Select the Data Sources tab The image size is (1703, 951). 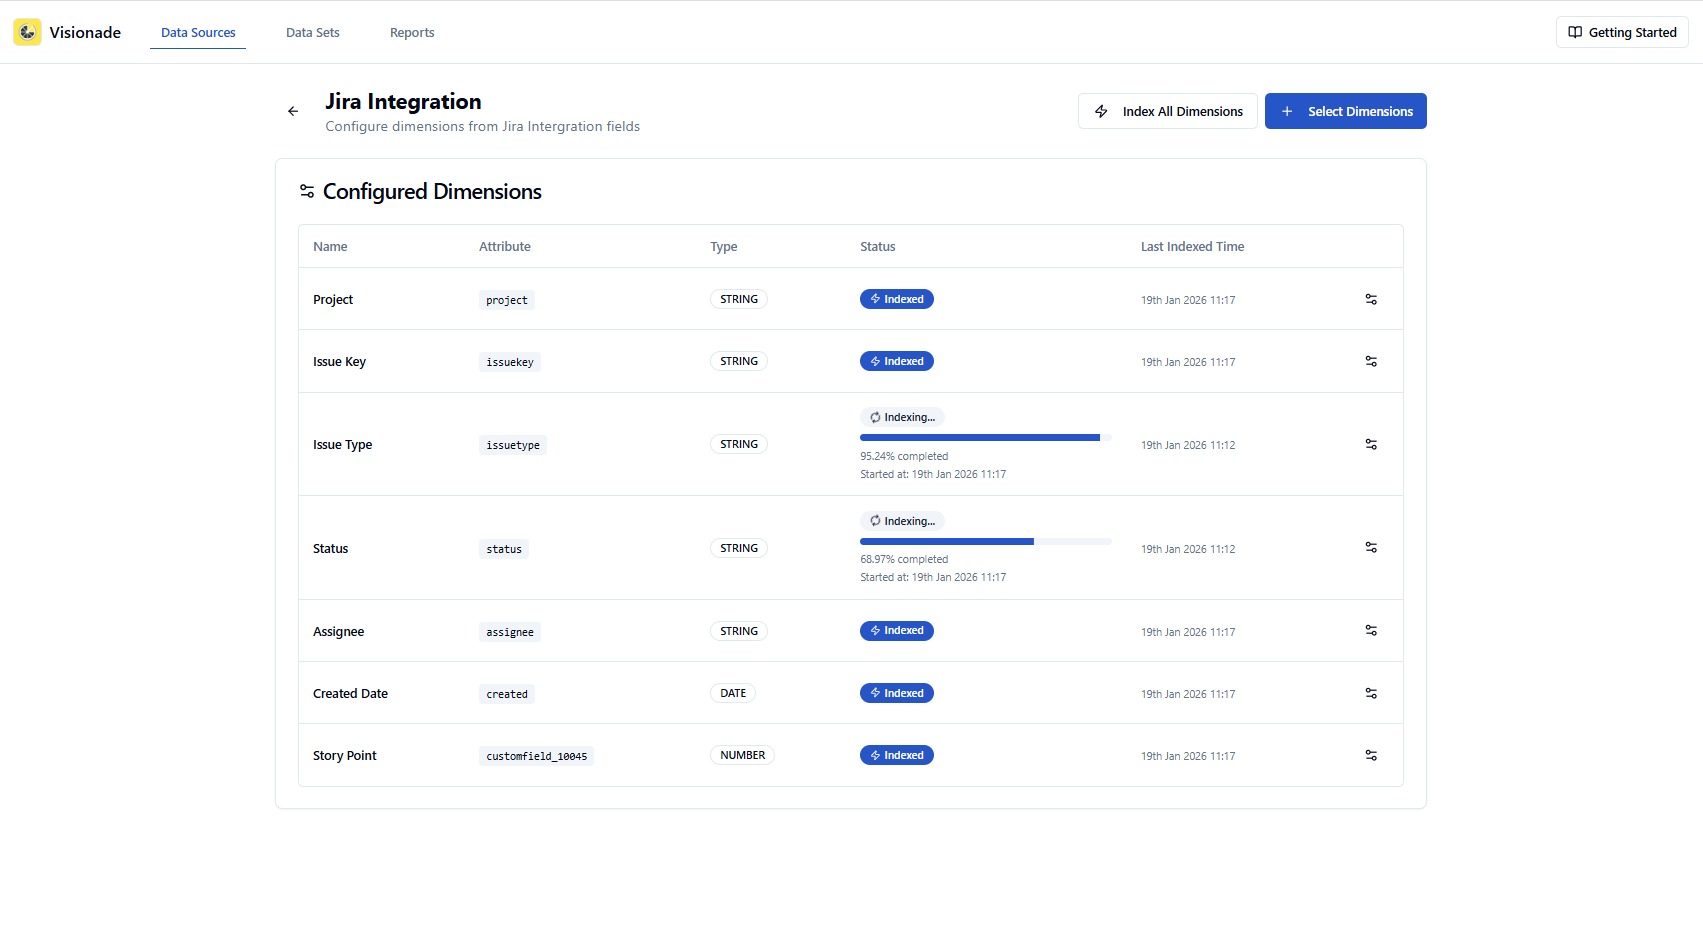coord(197,32)
